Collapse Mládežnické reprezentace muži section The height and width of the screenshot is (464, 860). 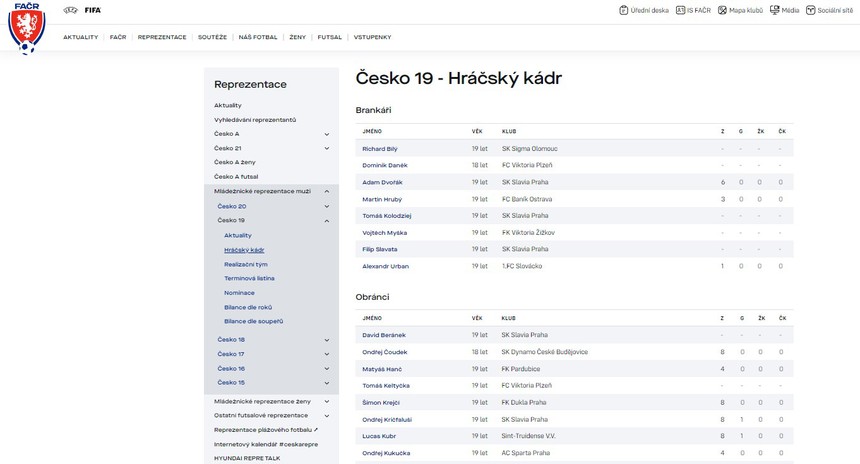click(326, 191)
